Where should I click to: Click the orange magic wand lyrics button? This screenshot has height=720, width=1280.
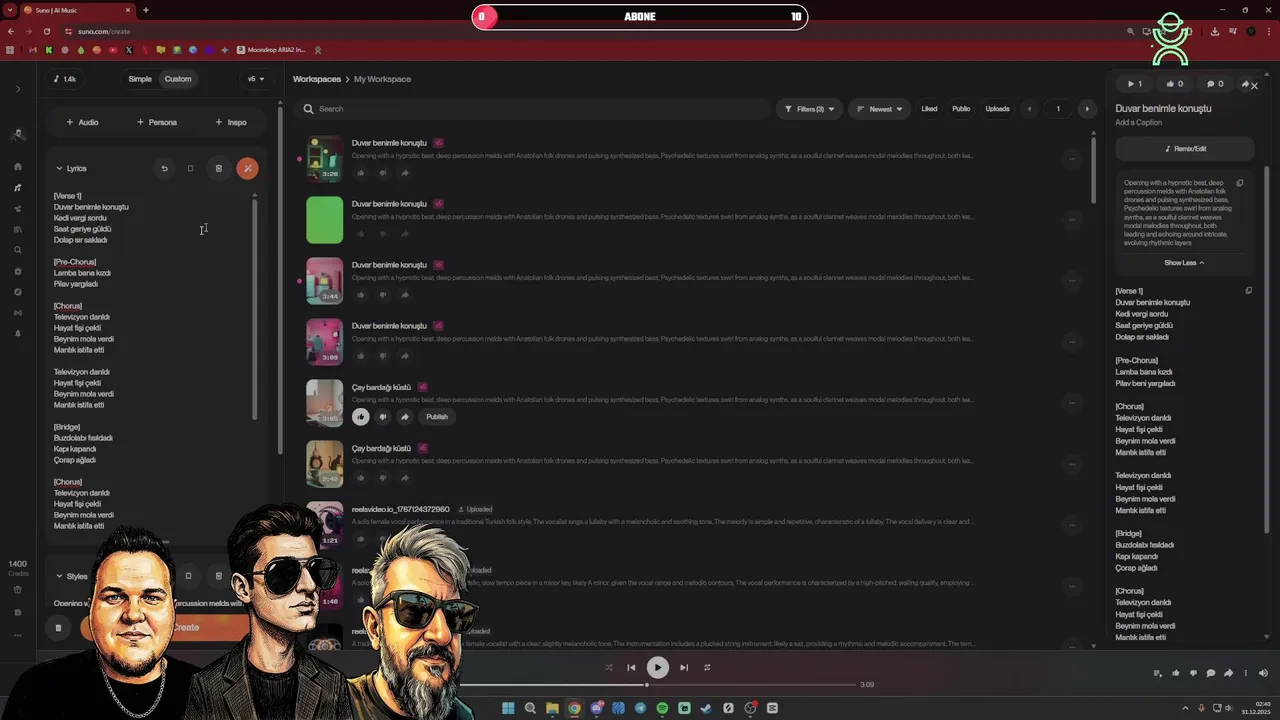coord(247,168)
